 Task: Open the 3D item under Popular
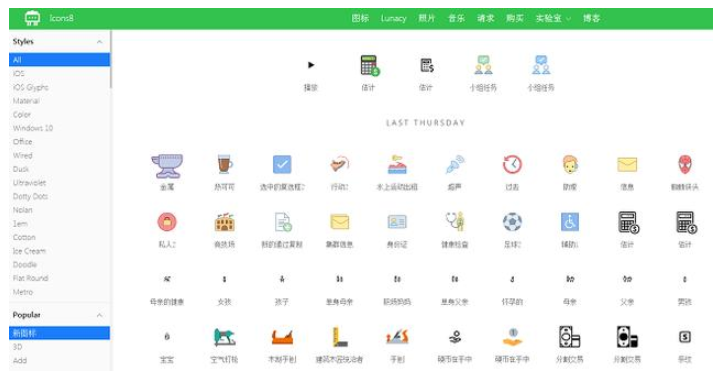tap(17, 347)
